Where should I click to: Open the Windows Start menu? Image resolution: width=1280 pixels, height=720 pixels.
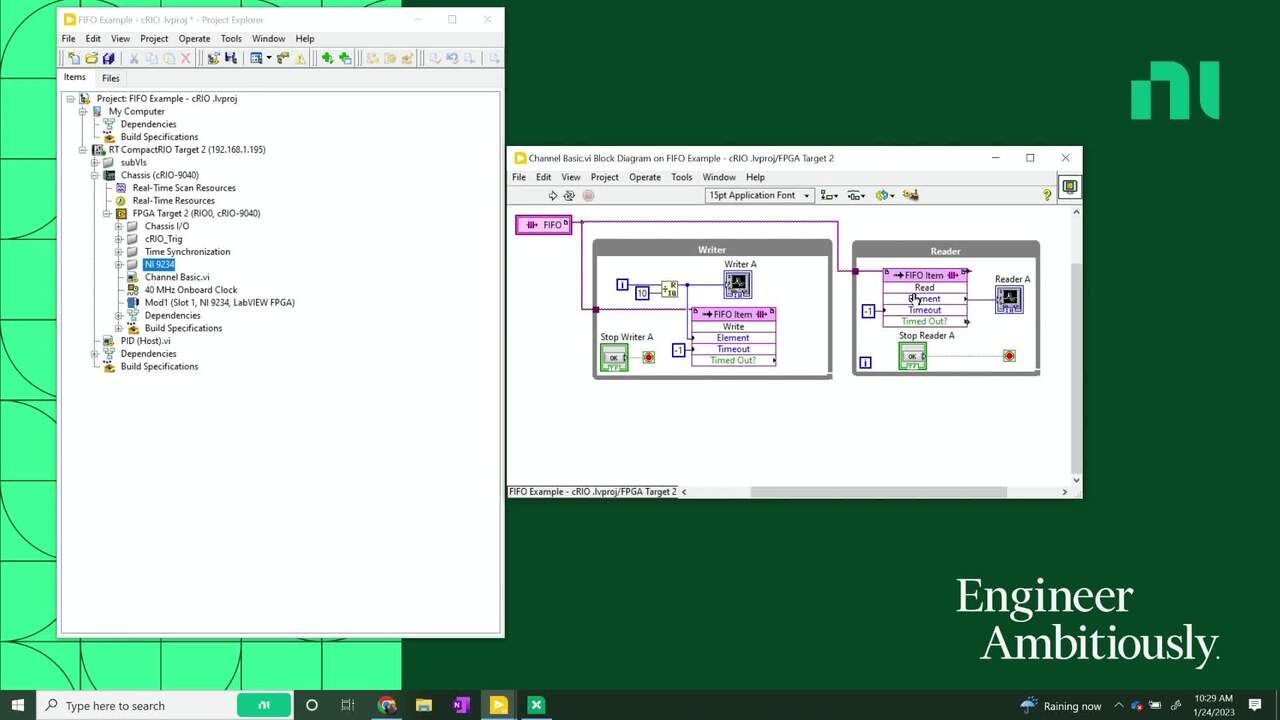click(17, 706)
